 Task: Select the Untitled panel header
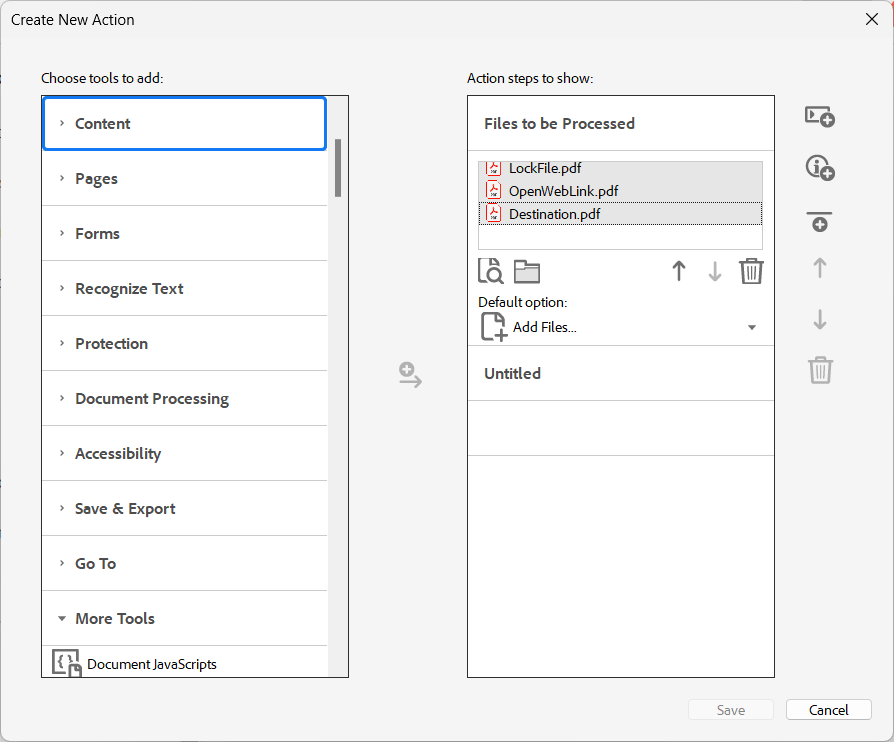pos(512,374)
